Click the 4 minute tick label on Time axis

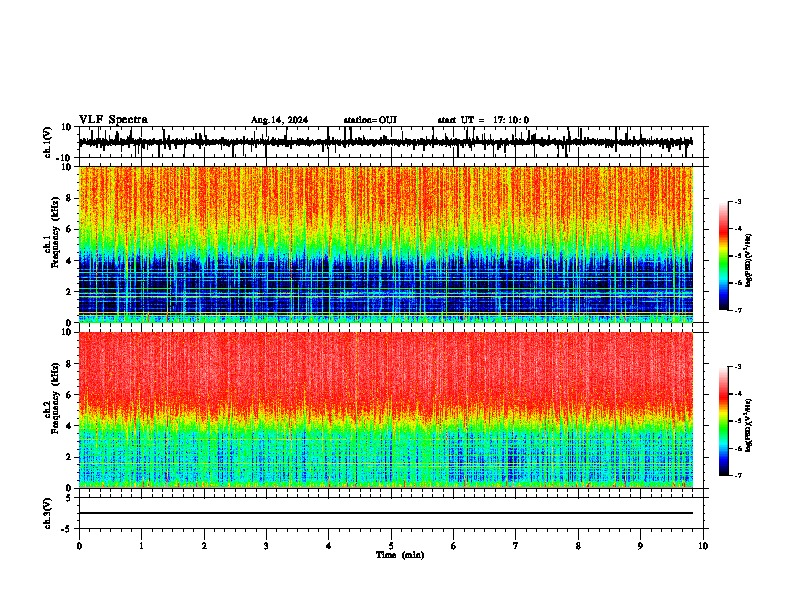point(329,546)
